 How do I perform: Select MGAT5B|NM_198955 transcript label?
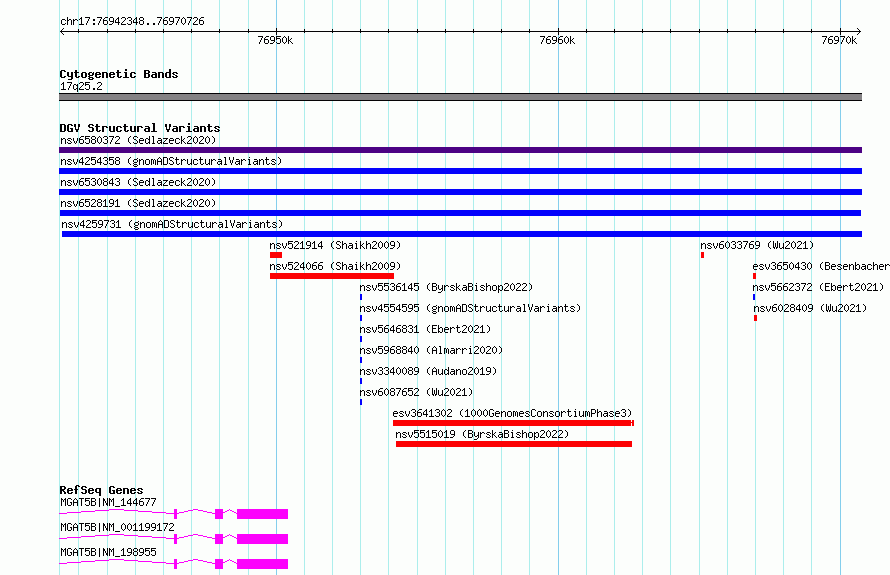108,552
